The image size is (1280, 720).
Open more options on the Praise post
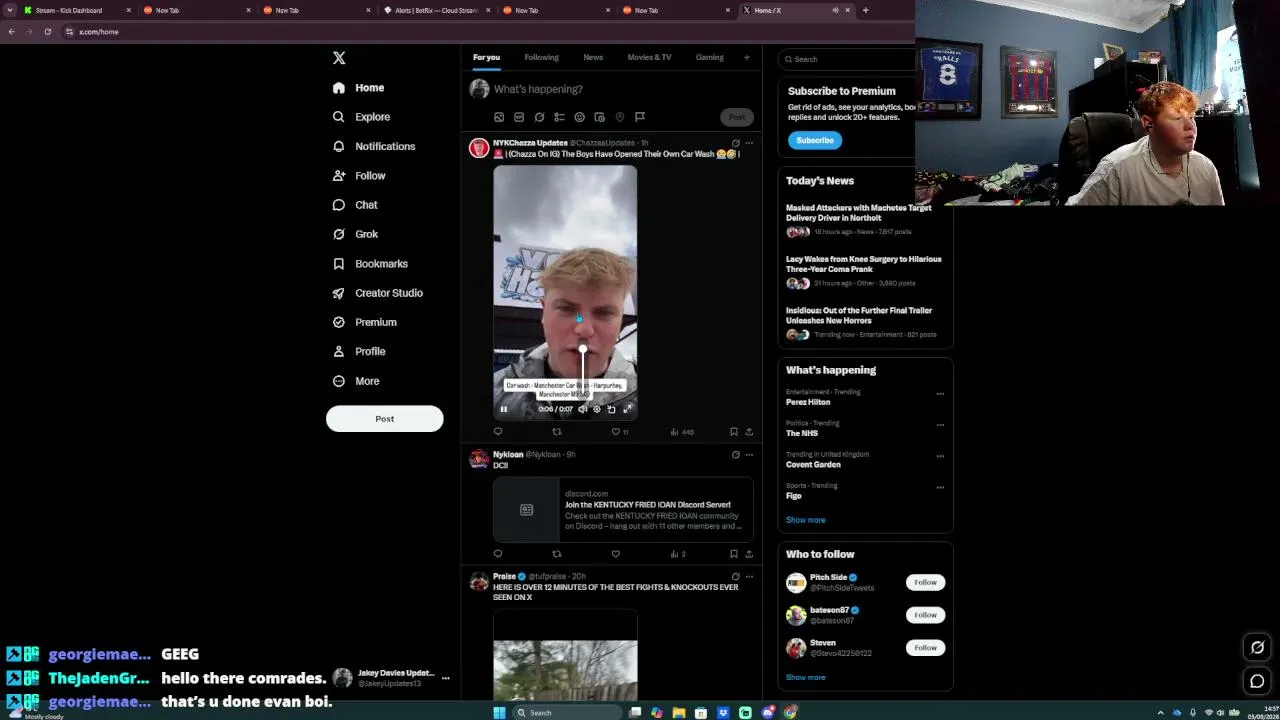coord(749,577)
